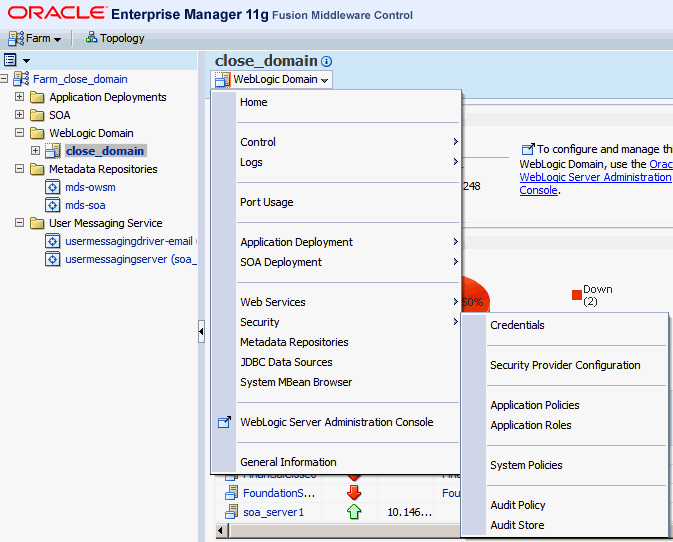Expand the SOA folder
The image size is (673, 542).
tap(19, 115)
